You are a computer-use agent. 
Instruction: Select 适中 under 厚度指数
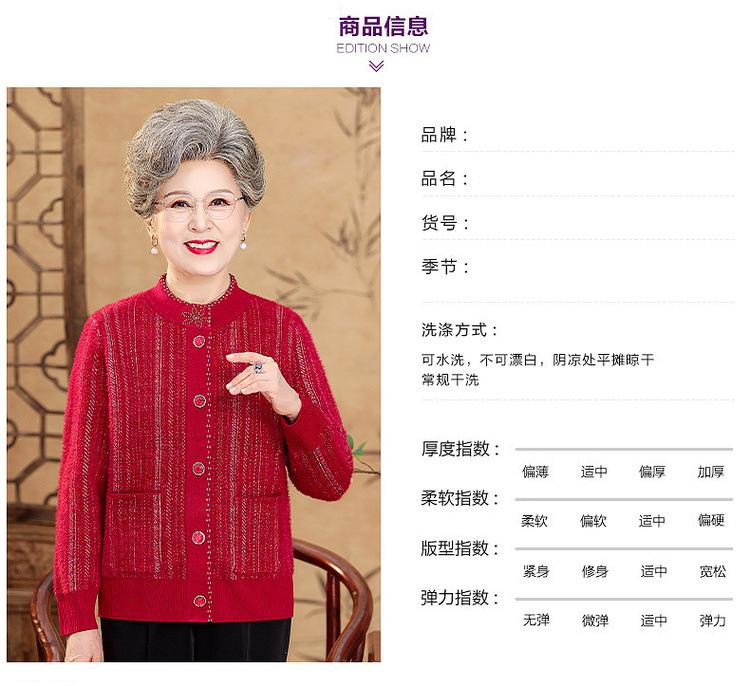click(x=594, y=472)
